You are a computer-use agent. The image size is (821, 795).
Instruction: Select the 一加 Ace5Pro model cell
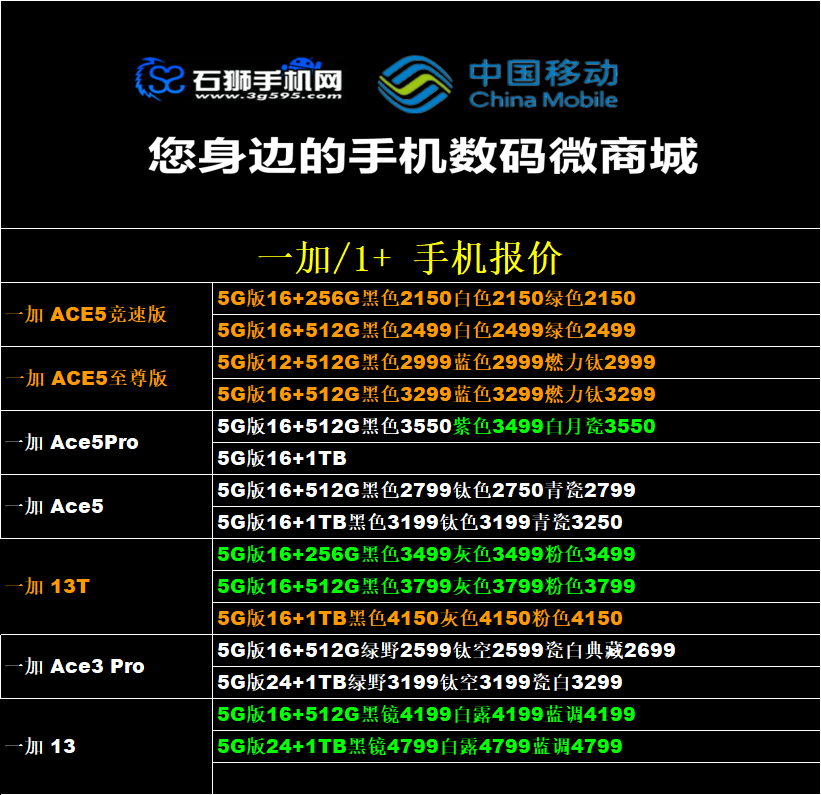106,443
